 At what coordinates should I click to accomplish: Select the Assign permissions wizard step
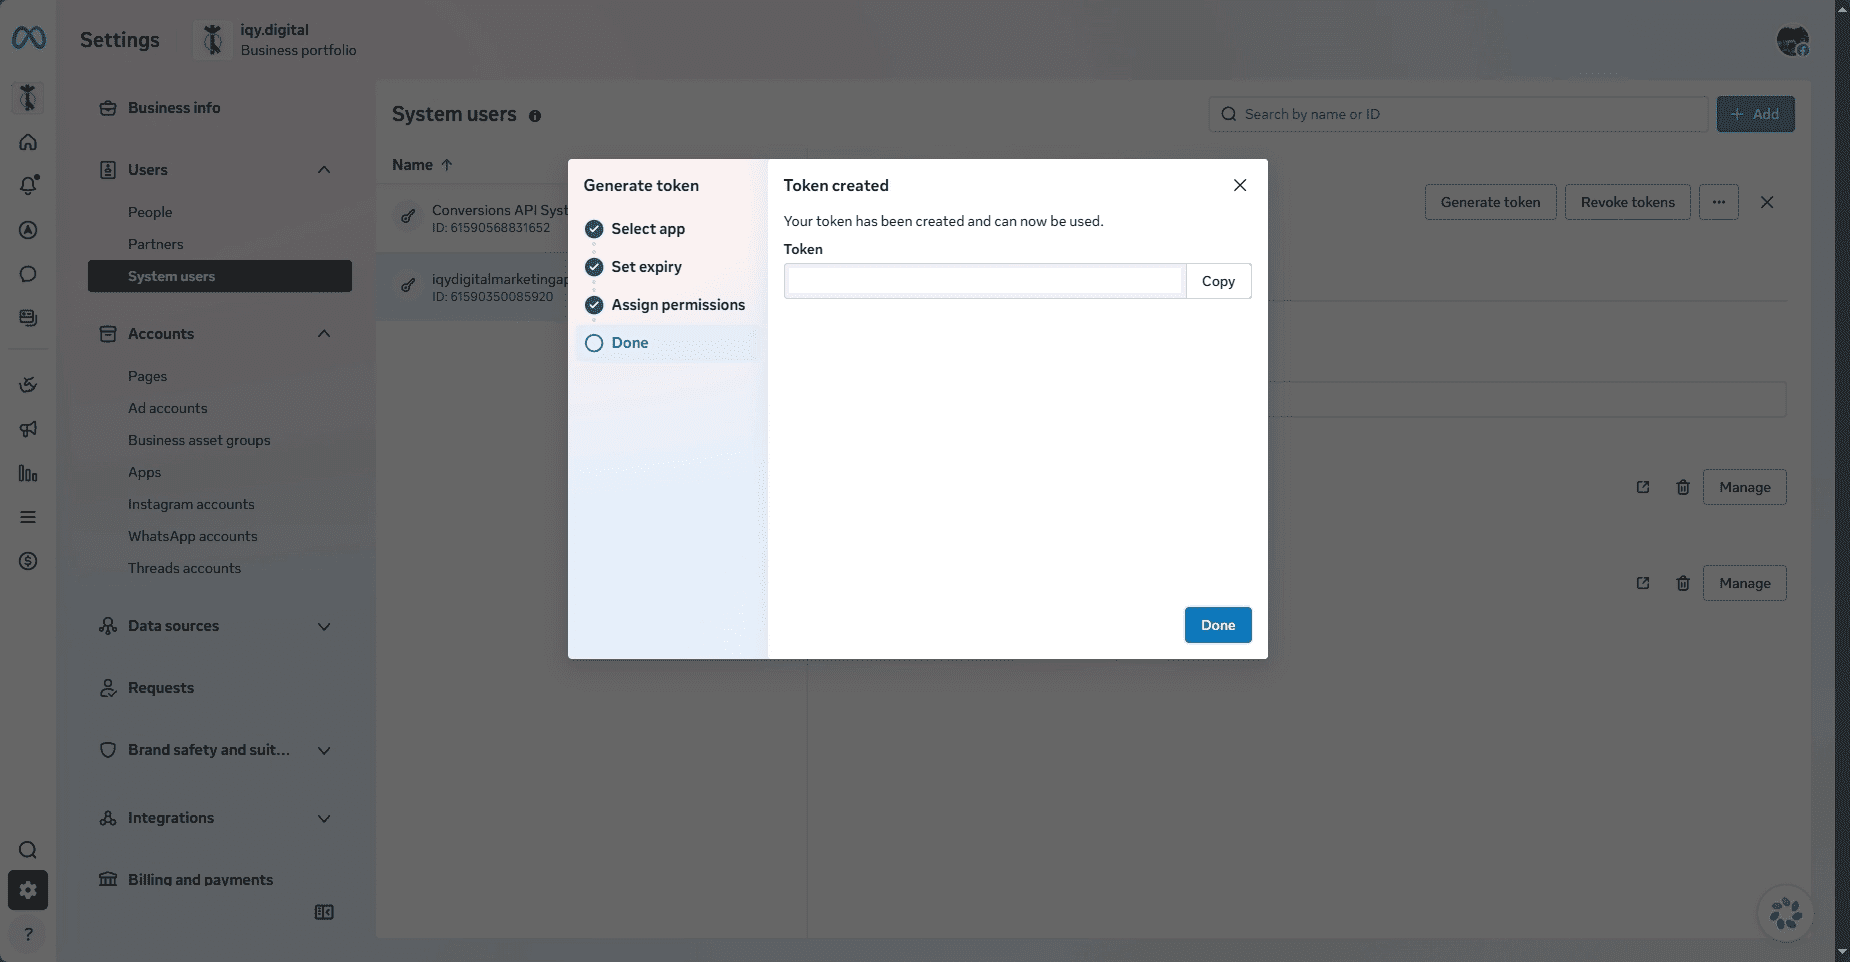coord(667,305)
